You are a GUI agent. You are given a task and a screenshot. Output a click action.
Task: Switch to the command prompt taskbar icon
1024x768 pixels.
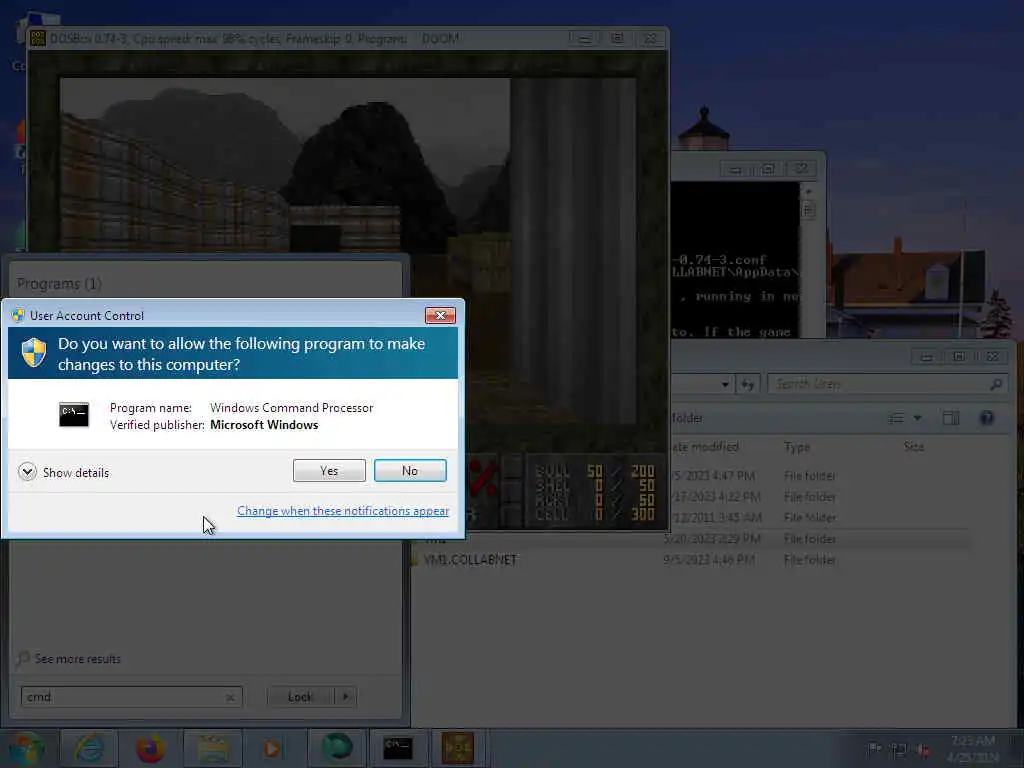tap(397, 748)
